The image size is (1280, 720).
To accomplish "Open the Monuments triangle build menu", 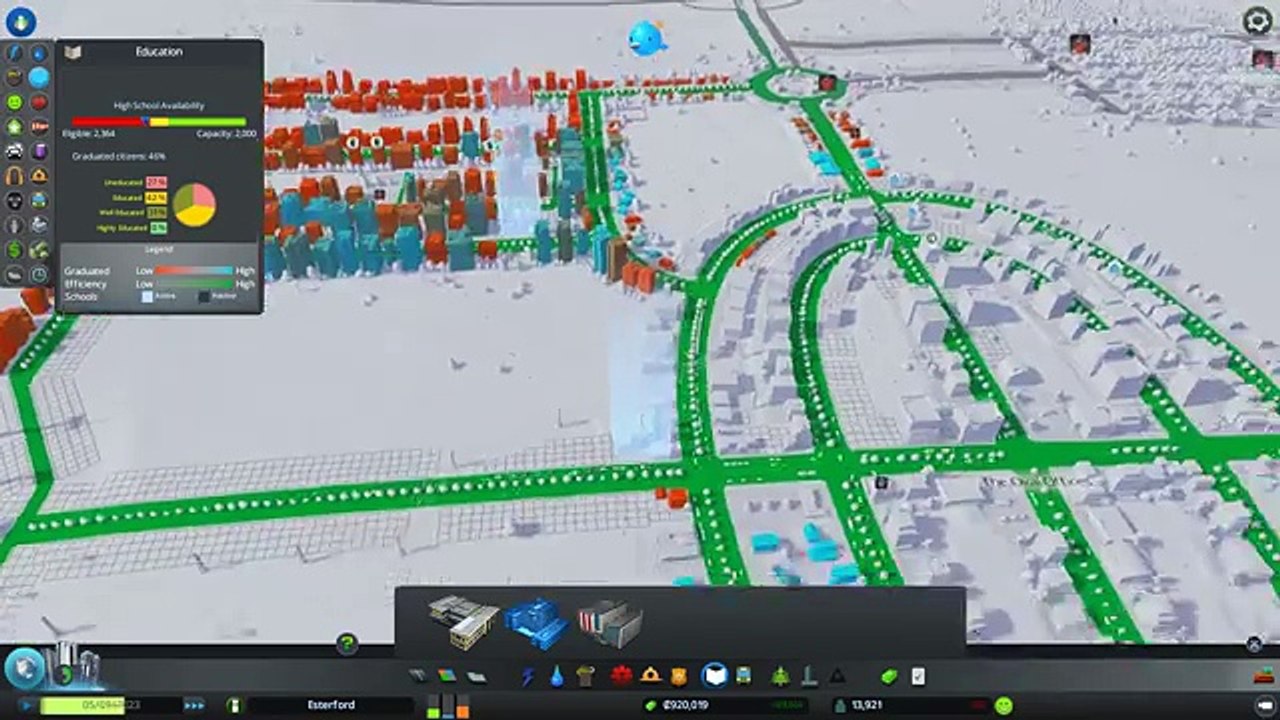I will [838, 676].
